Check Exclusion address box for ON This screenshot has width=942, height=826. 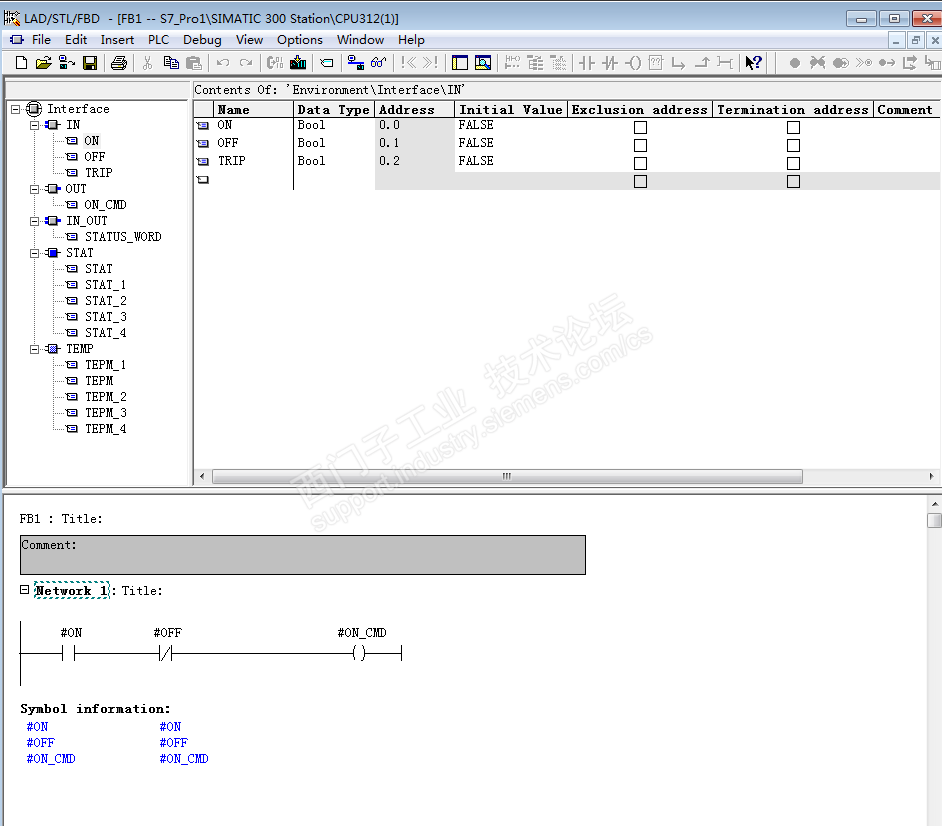pyautogui.click(x=640, y=127)
